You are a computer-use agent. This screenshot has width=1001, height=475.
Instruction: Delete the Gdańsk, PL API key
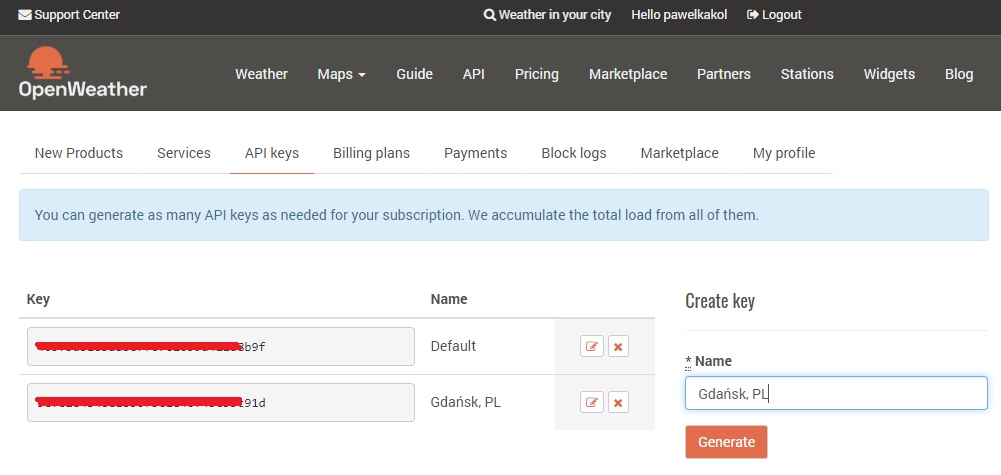click(x=618, y=402)
